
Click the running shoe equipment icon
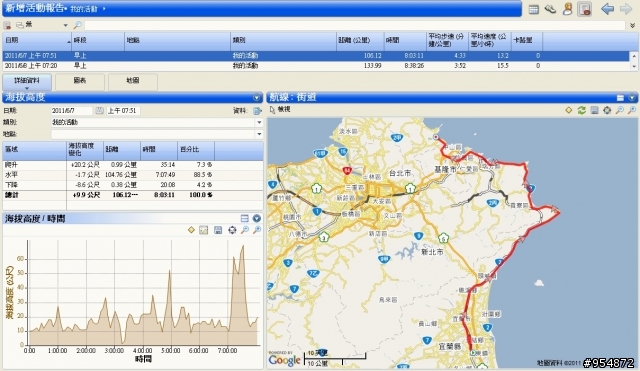point(550,9)
